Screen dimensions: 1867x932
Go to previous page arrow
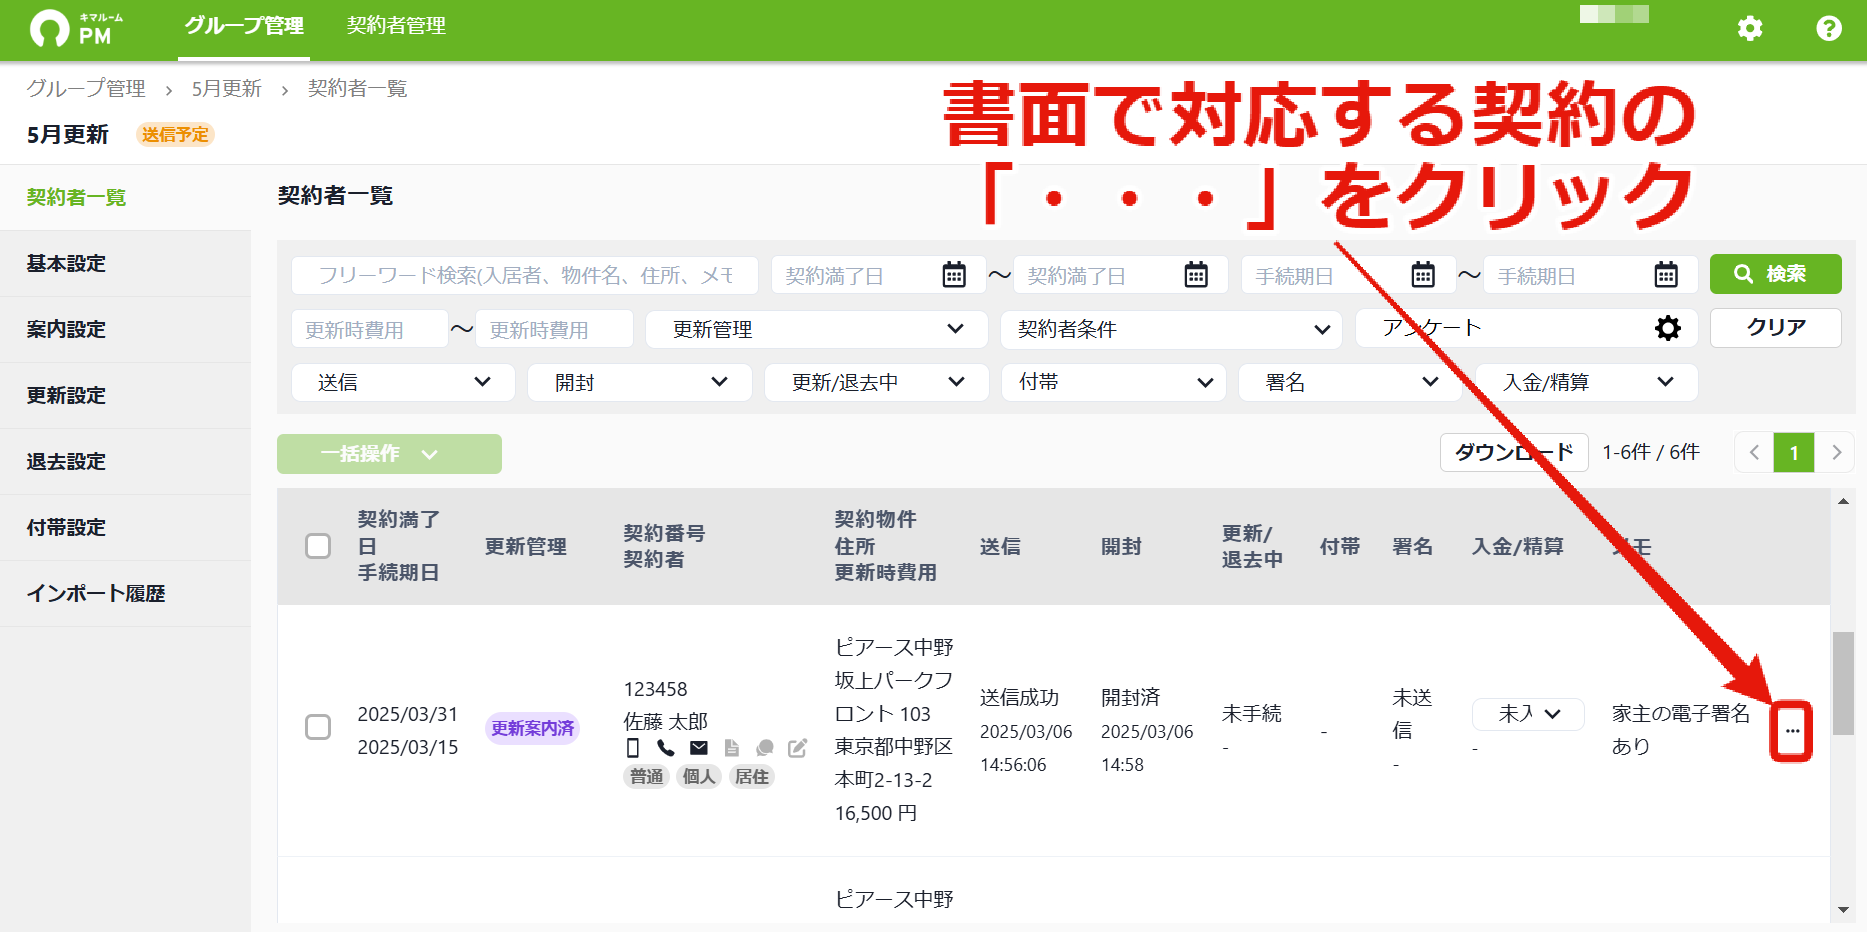point(1754,453)
